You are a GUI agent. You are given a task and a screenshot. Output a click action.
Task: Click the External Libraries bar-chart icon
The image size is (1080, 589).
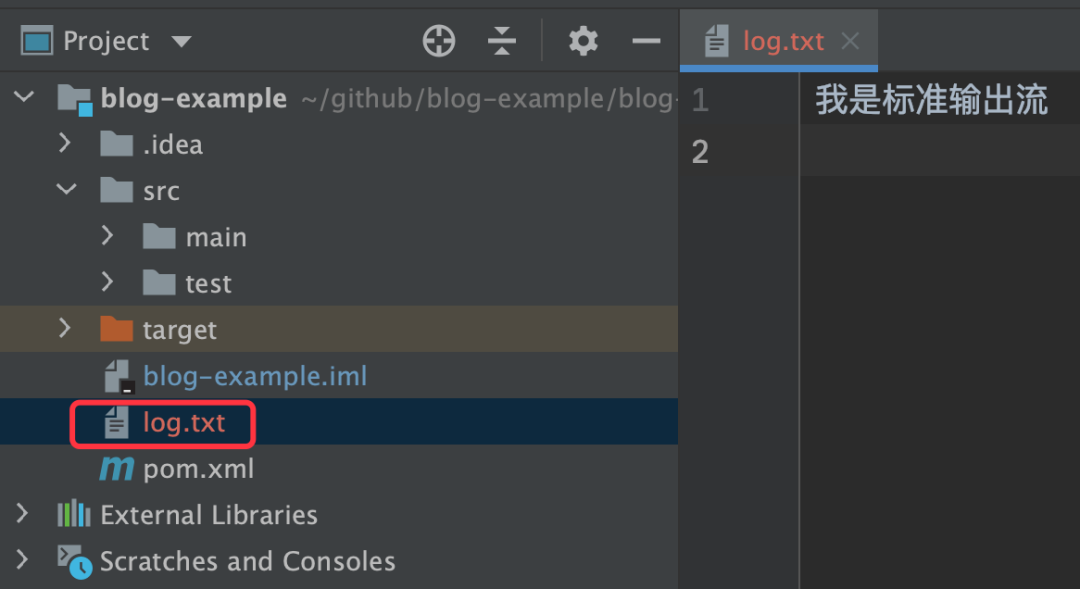coord(74,515)
